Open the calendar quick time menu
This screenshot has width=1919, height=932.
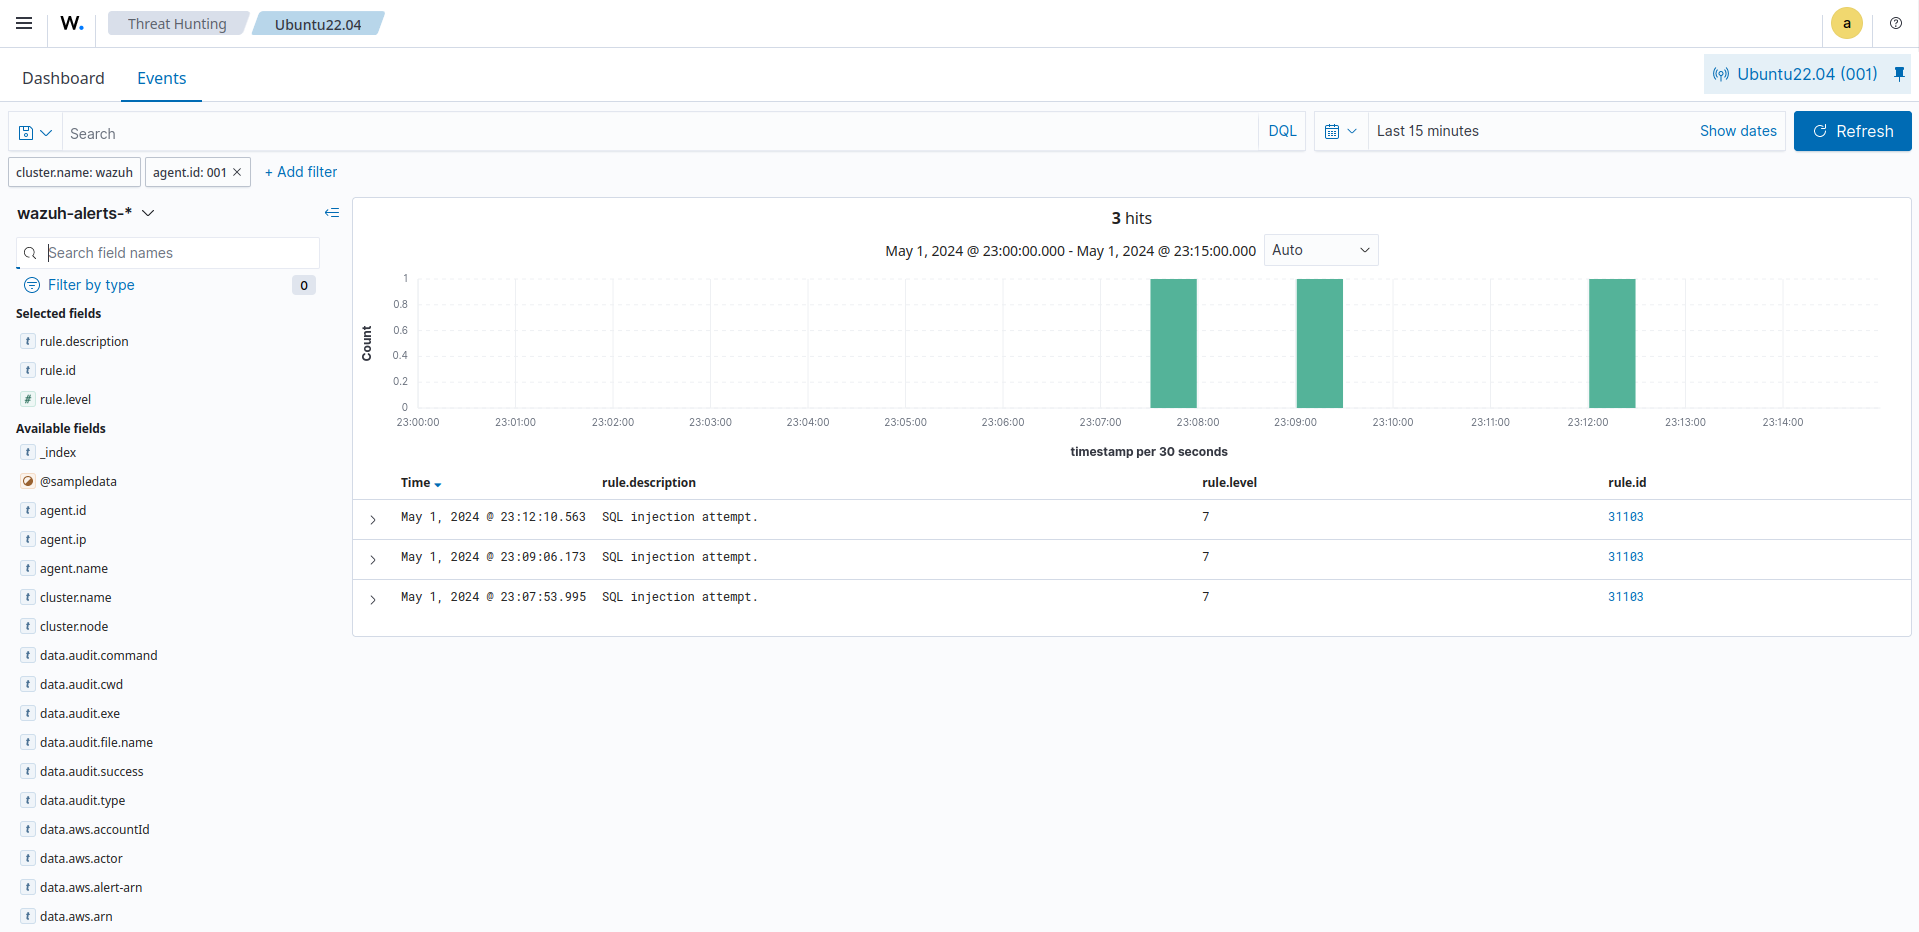click(1340, 131)
